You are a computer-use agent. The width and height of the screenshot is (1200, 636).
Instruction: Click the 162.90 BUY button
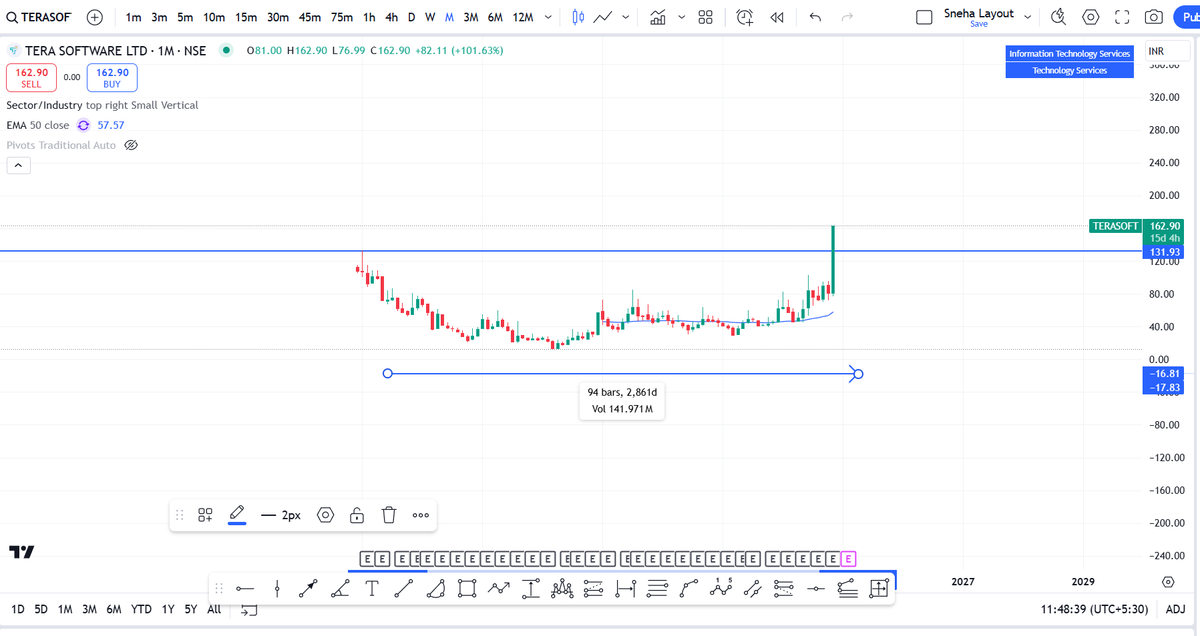pos(112,78)
